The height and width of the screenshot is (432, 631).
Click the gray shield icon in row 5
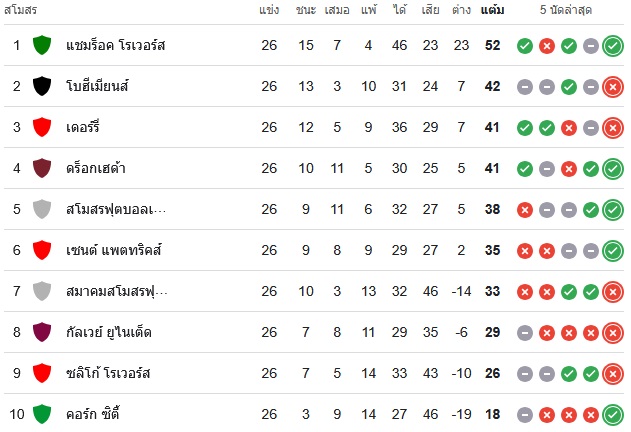tap(42, 209)
